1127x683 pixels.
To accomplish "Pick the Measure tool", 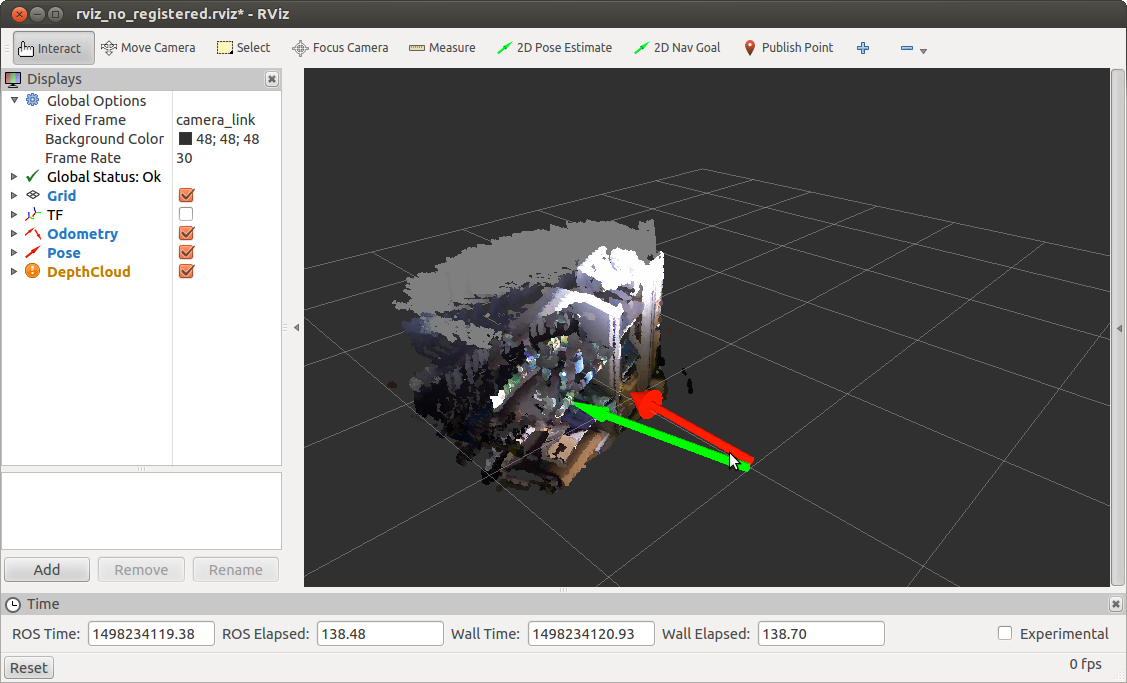I will coord(442,48).
